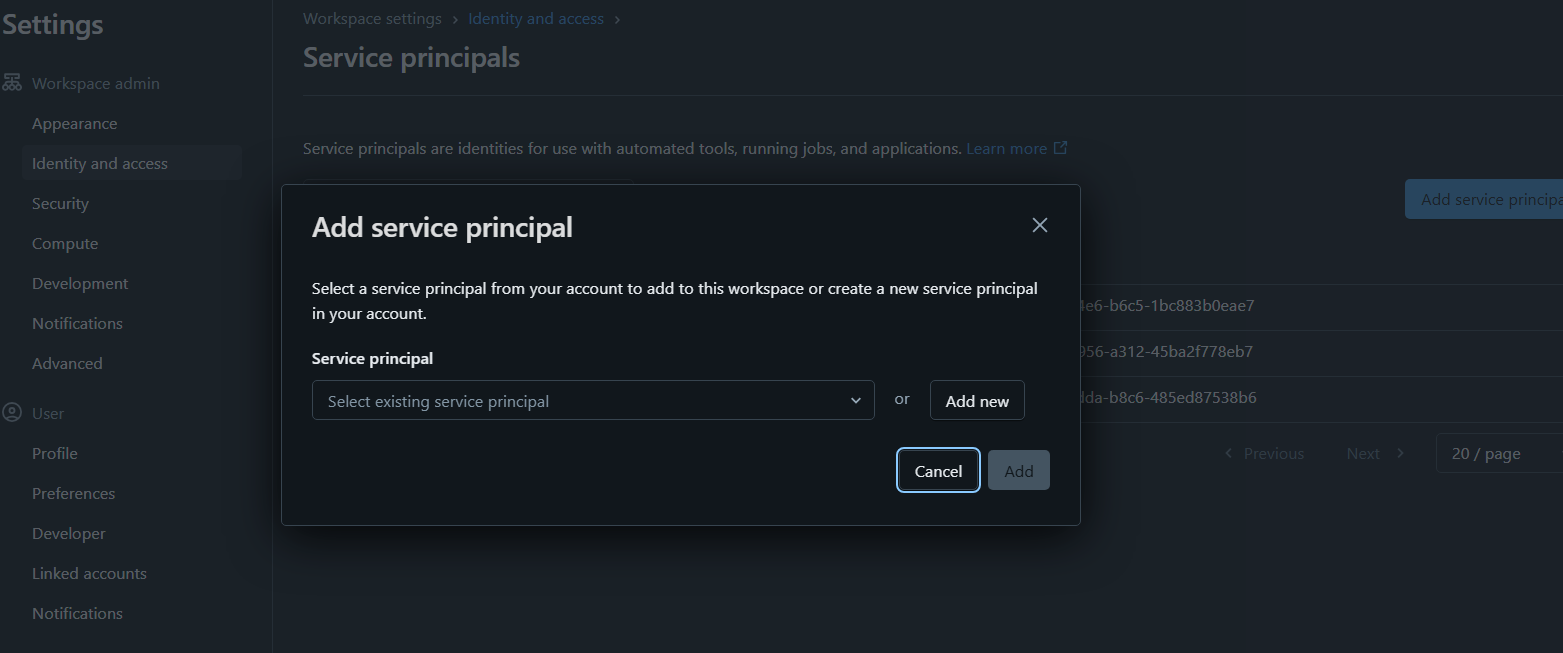1563x653 pixels.
Task: Open the Select existing service principal dropdown
Action: click(592, 401)
